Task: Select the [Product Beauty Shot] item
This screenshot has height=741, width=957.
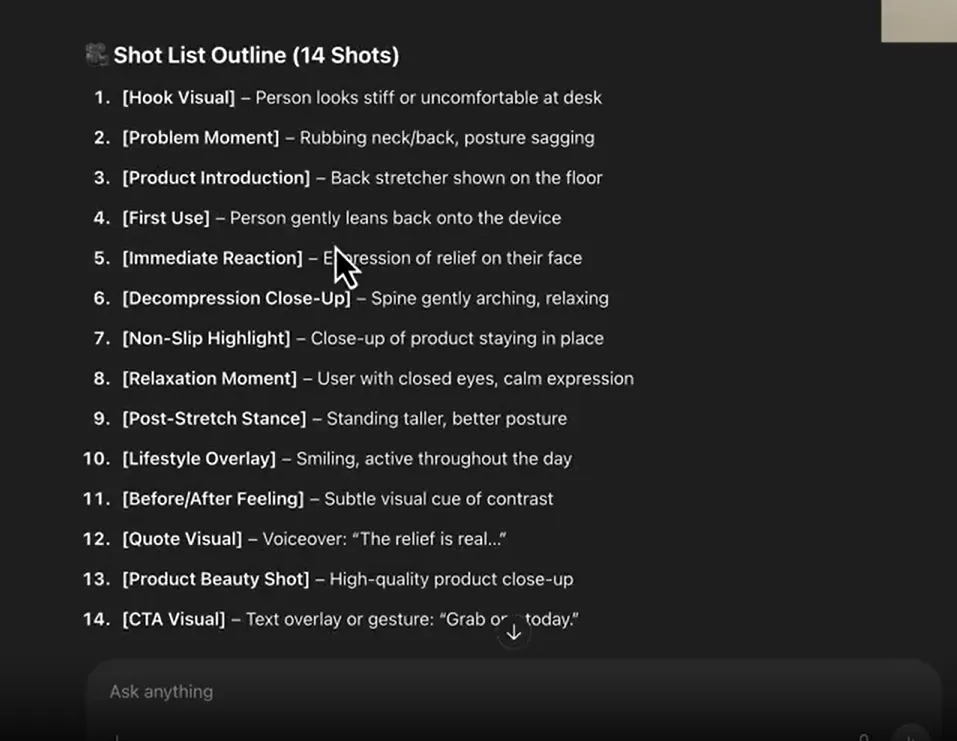Action: click(328, 579)
